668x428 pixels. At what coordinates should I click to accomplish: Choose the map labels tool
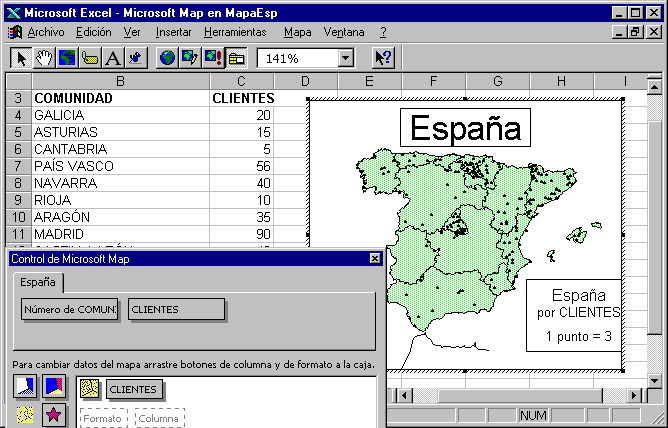click(90, 58)
